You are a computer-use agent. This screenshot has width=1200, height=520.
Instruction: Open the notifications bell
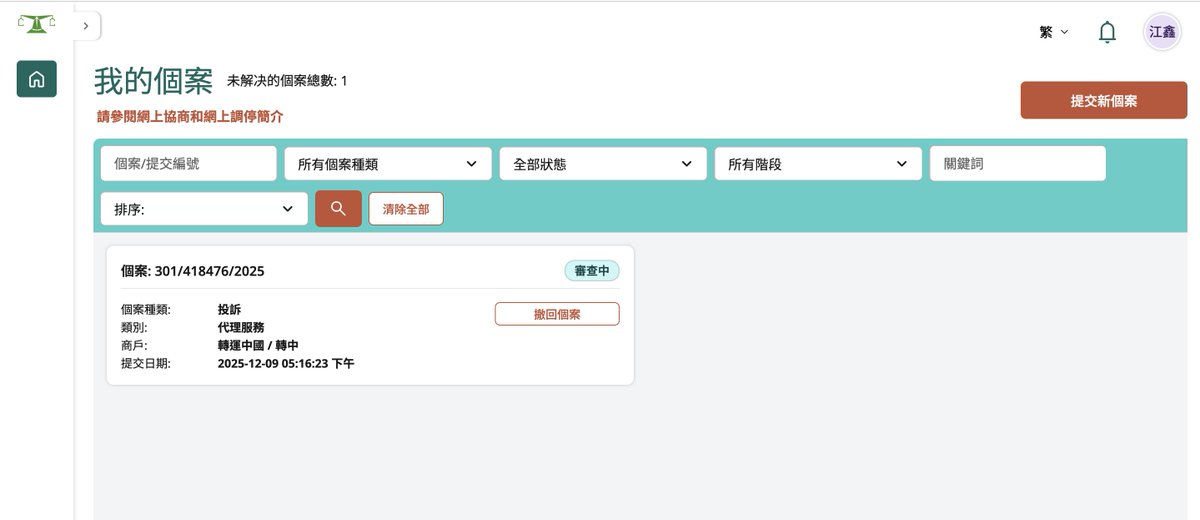(x=1107, y=32)
